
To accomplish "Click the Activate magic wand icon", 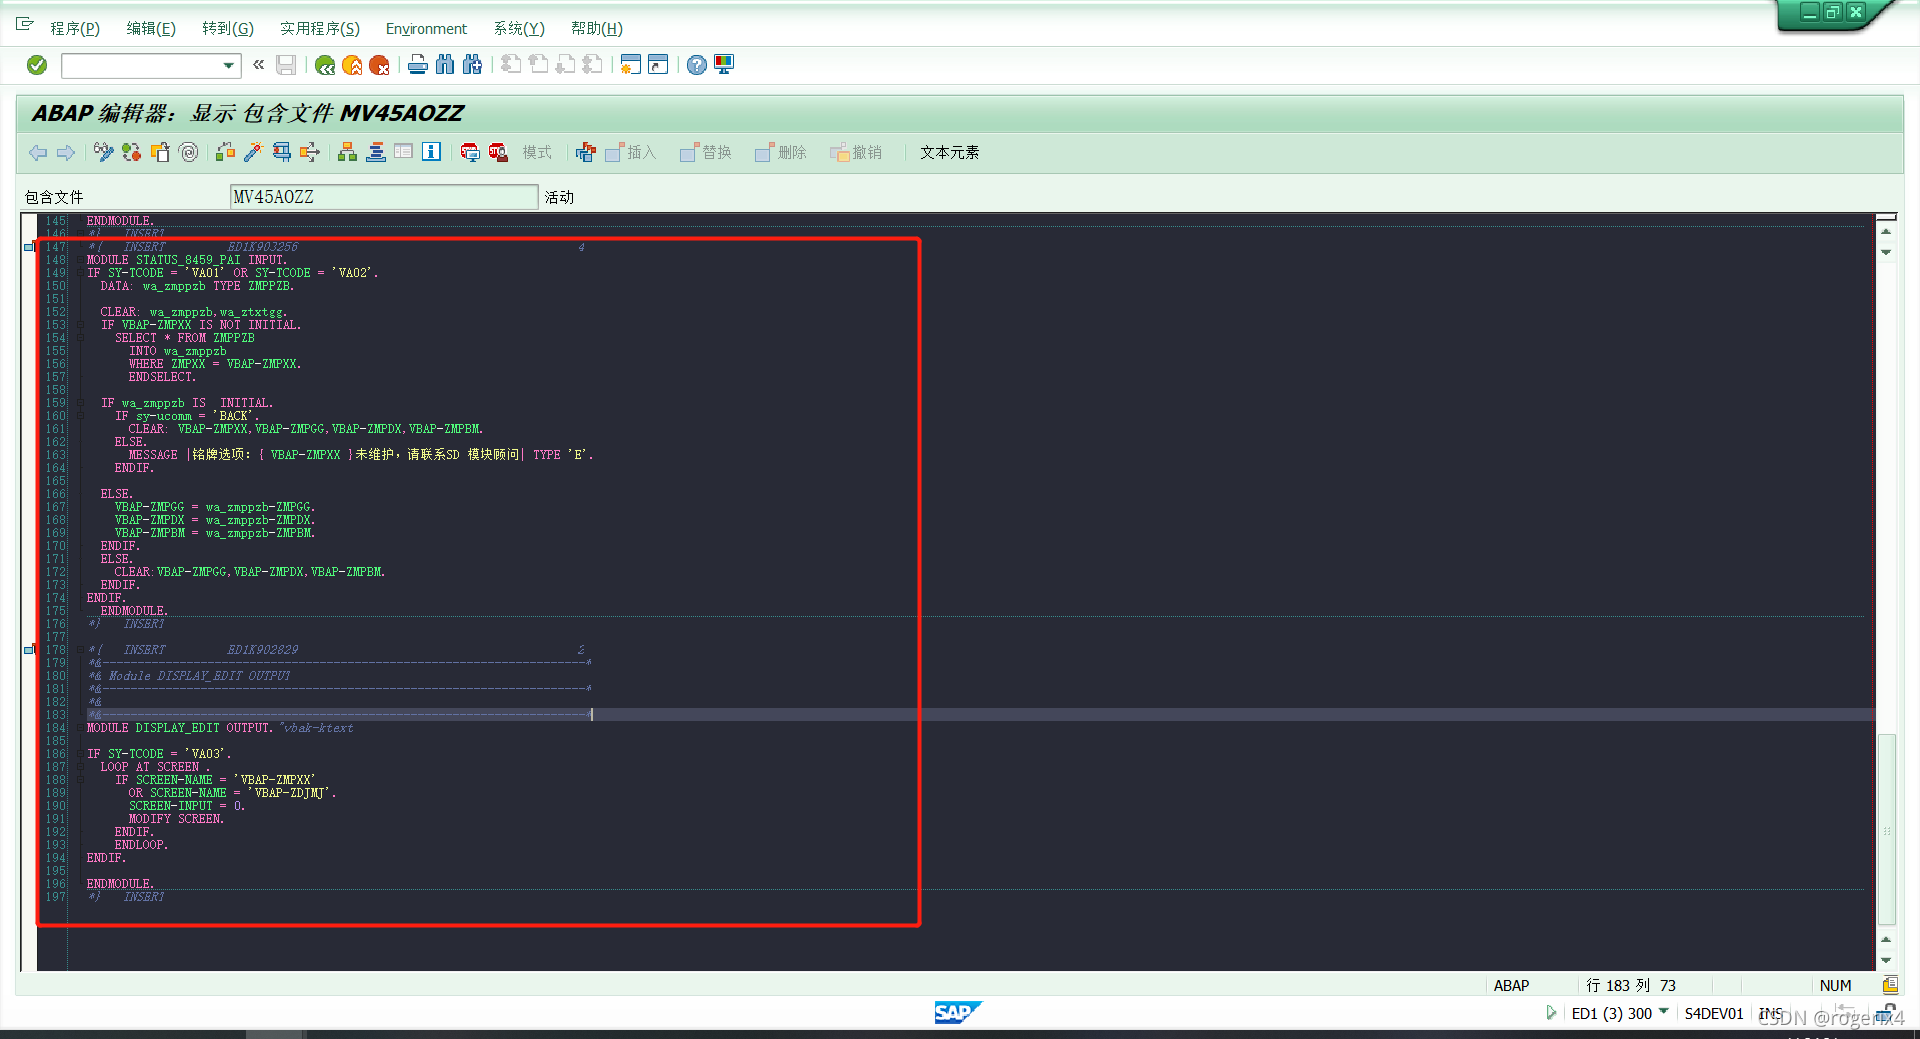I will tap(253, 152).
